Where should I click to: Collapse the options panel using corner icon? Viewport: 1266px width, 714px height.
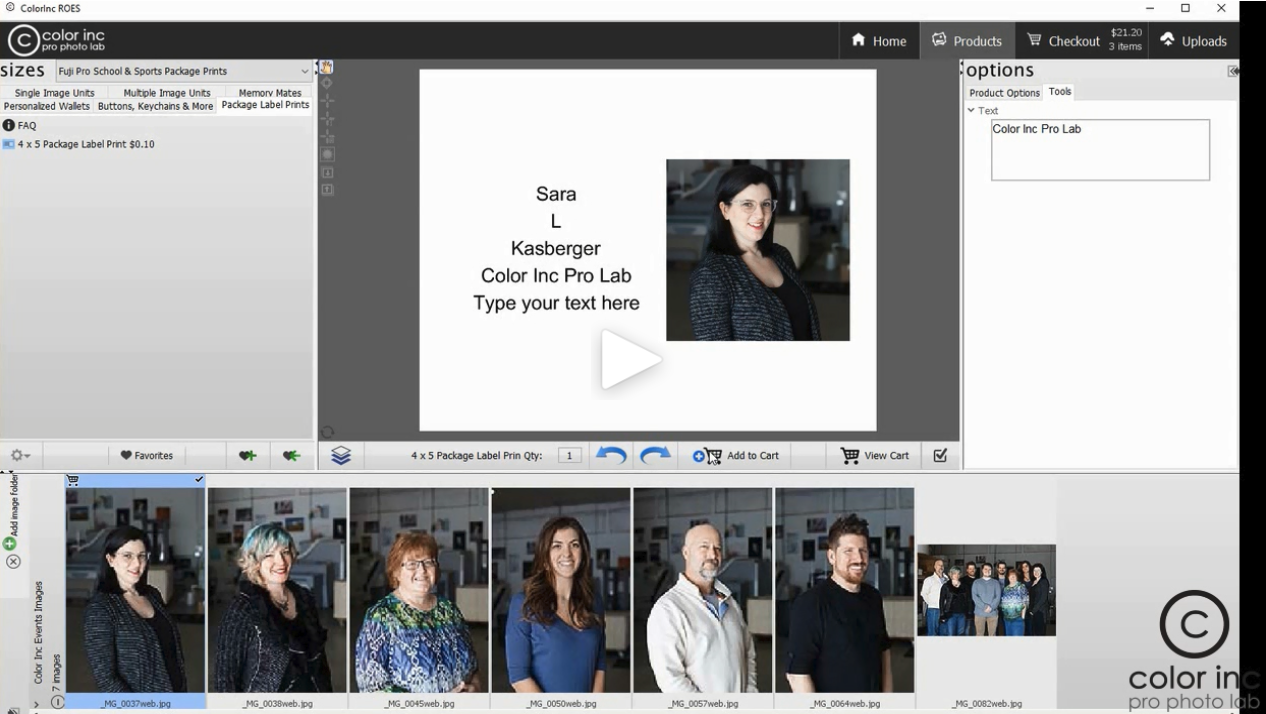click(x=1233, y=71)
